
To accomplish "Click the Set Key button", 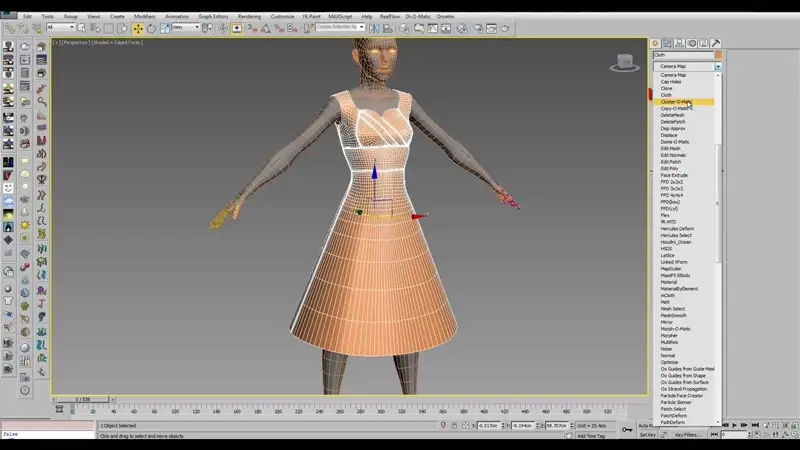I will (x=647, y=435).
